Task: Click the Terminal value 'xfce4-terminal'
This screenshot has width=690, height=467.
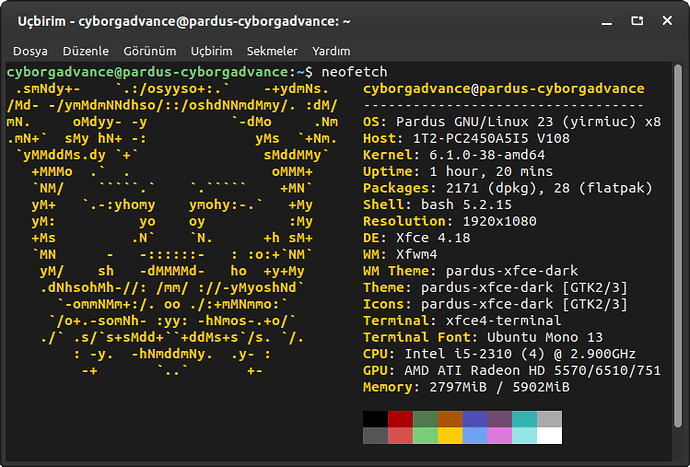Action: point(503,320)
